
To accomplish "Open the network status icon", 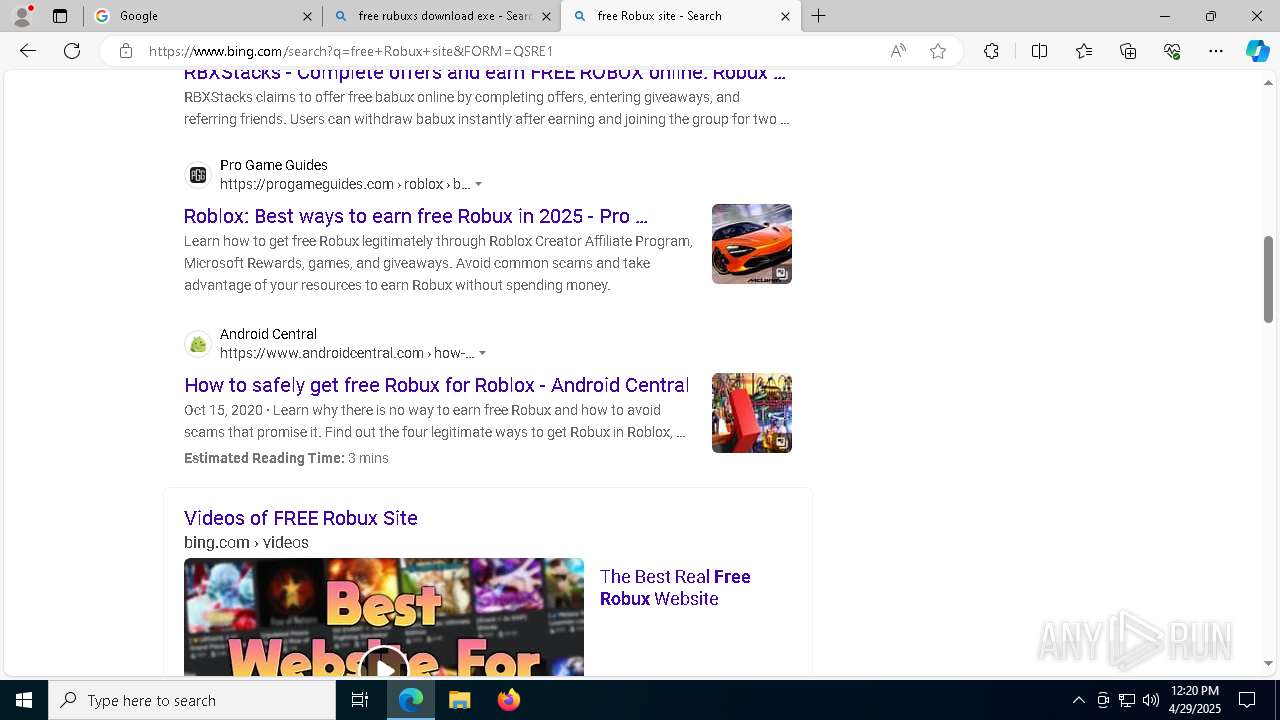I will [1127, 700].
